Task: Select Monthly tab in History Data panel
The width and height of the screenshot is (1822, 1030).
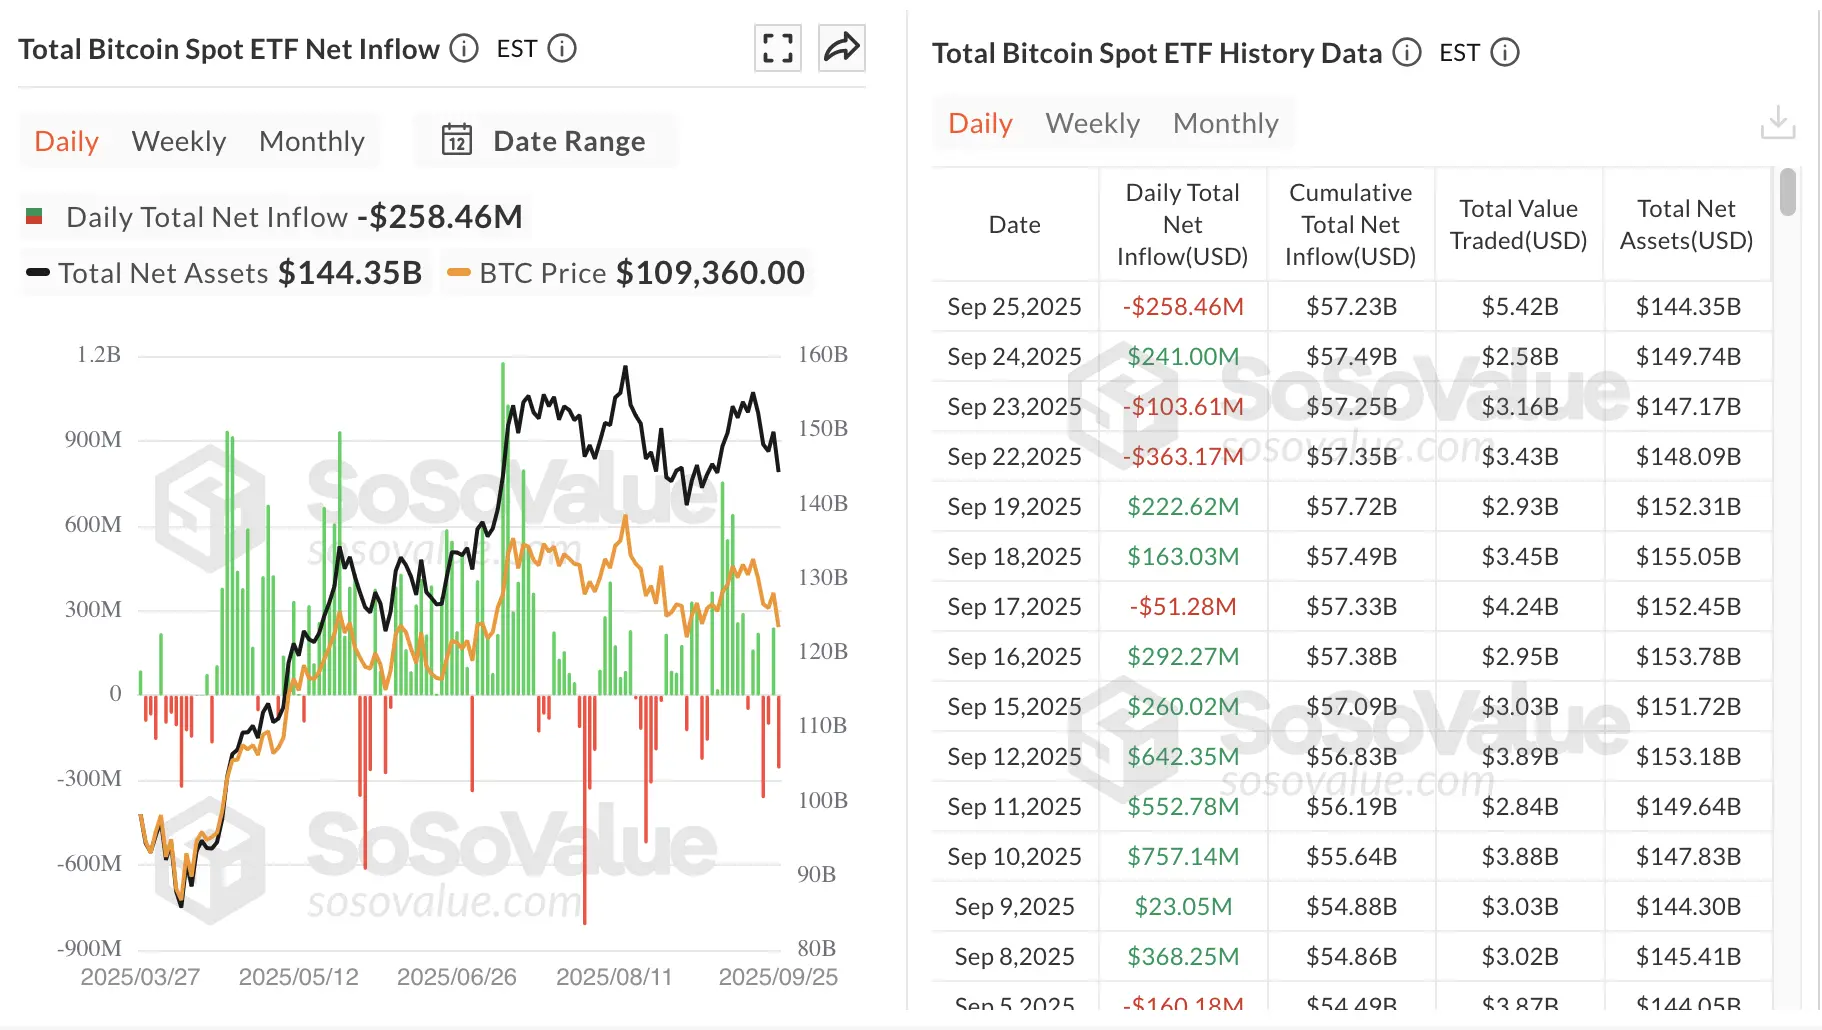Action: (1226, 122)
